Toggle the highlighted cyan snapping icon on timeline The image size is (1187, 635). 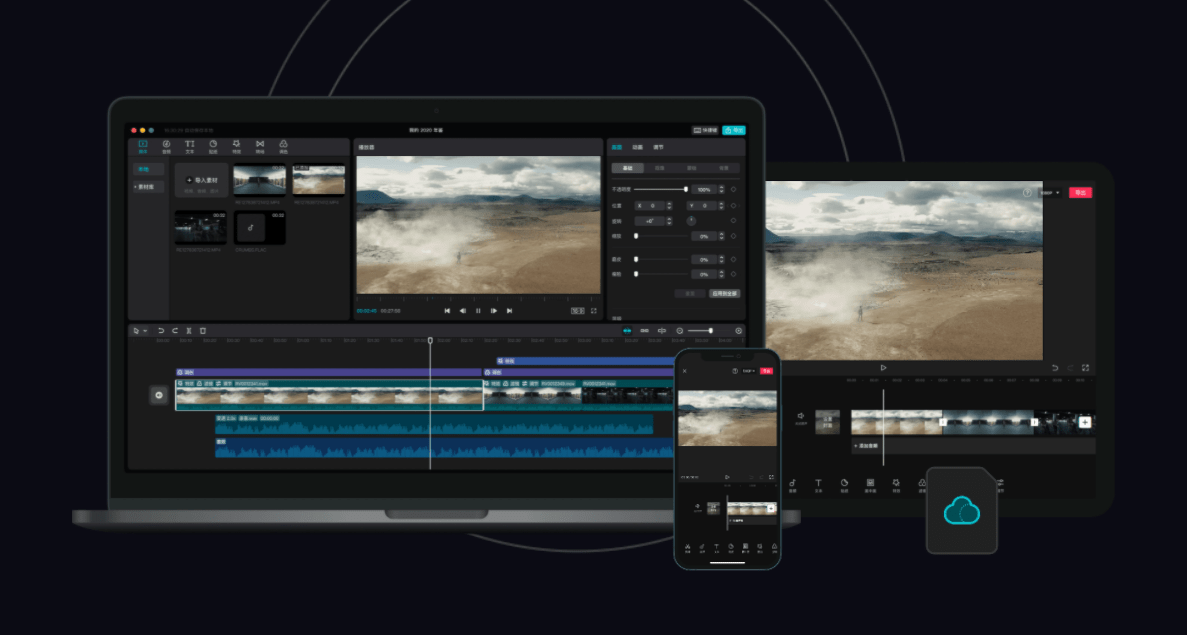(x=628, y=330)
